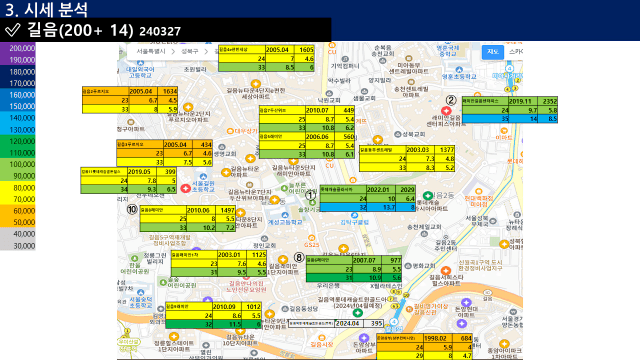Click GS25 convenience store icon
This screenshot has width=640, height=360.
tap(311, 238)
